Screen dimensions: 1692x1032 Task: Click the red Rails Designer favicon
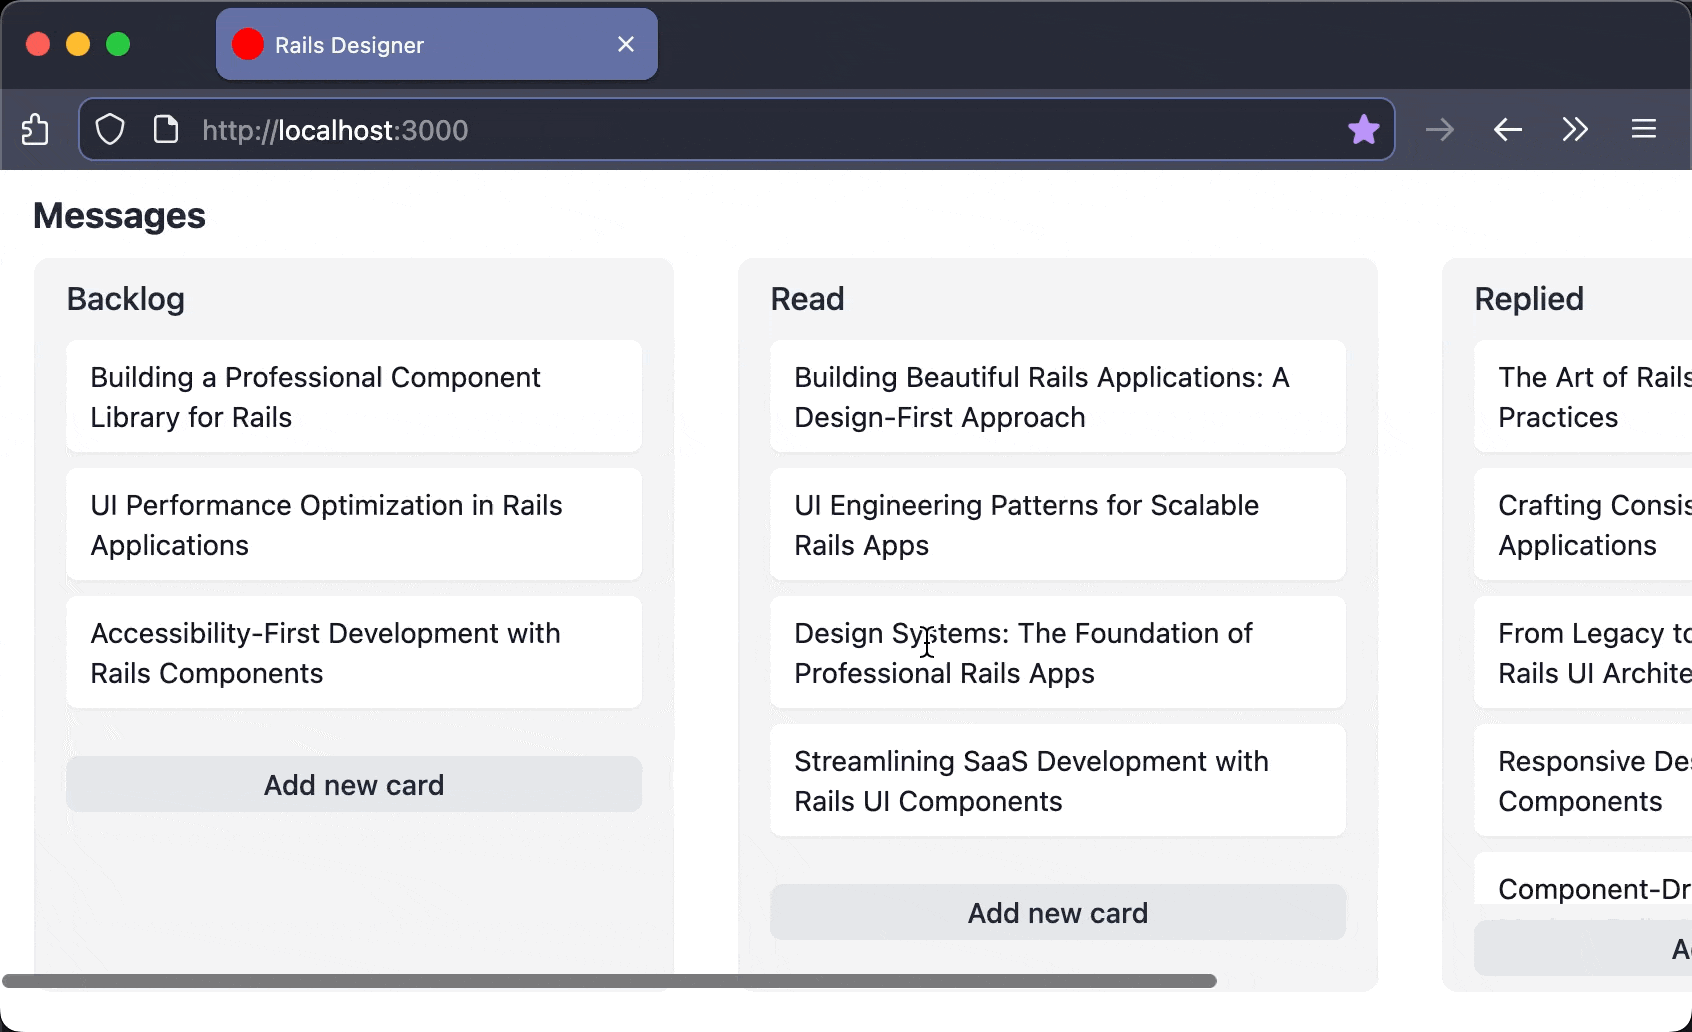(x=248, y=45)
